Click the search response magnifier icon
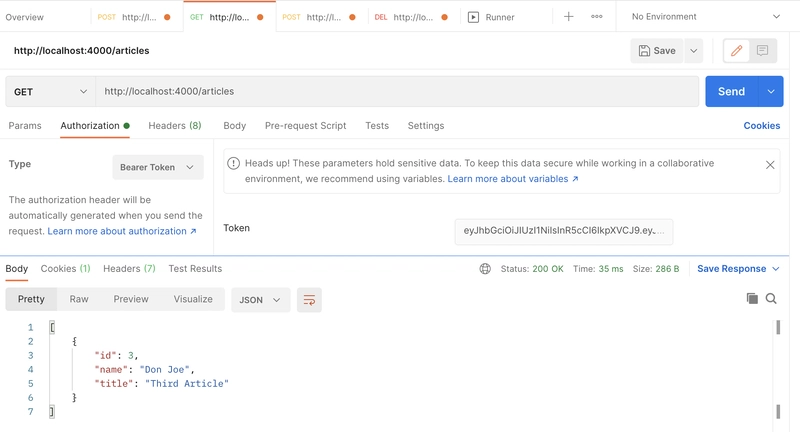Viewport: 800px width, 432px height. [x=771, y=299]
